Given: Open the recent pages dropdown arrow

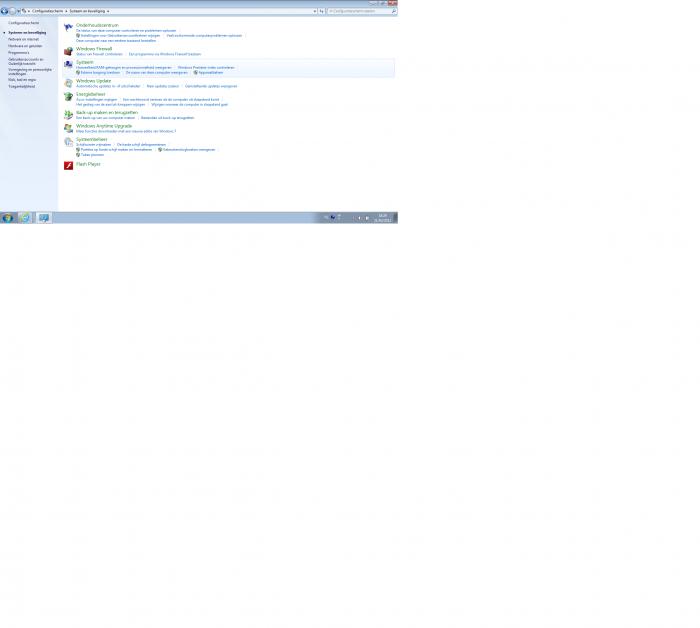Looking at the screenshot, I should point(18,11).
